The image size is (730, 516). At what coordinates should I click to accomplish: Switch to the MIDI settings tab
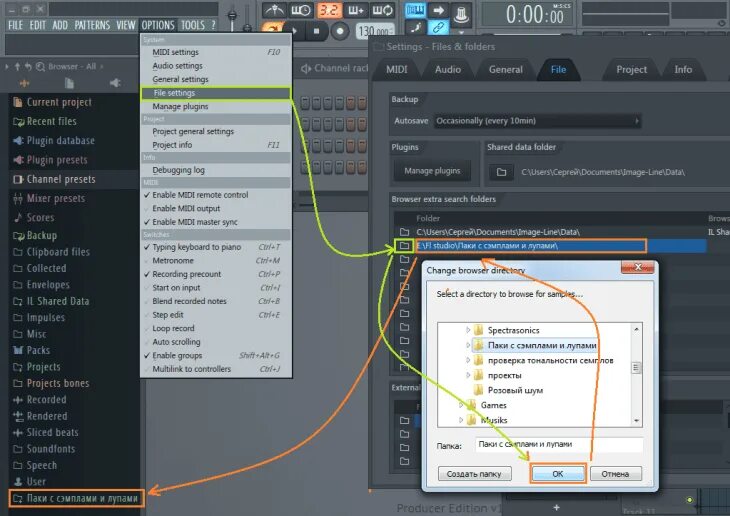coord(397,70)
